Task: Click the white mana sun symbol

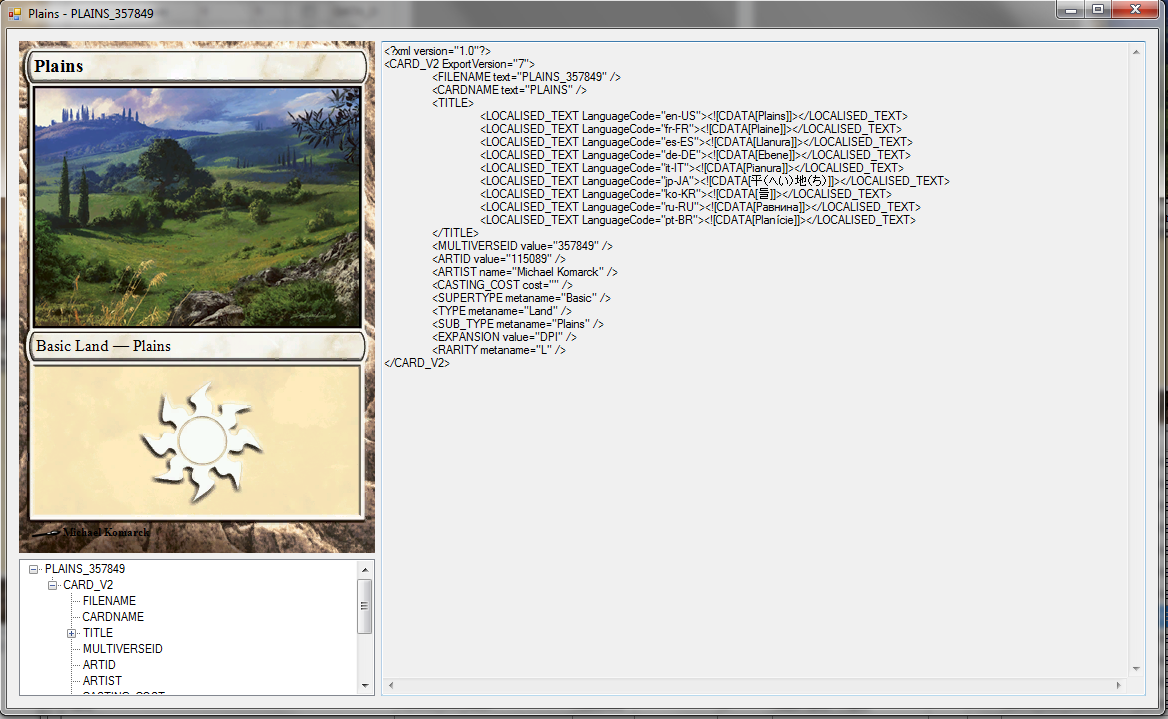Action: pos(201,442)
